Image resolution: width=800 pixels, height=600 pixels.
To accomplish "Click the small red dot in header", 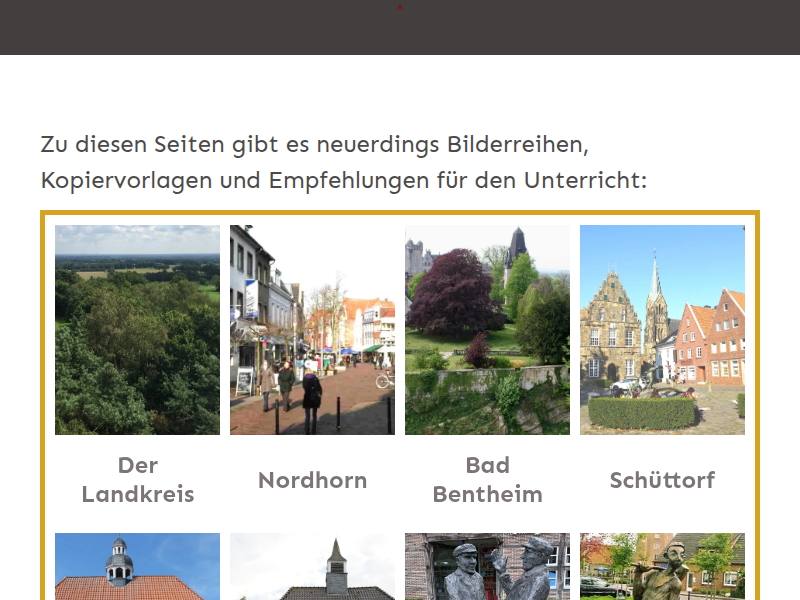I will 400,7.
